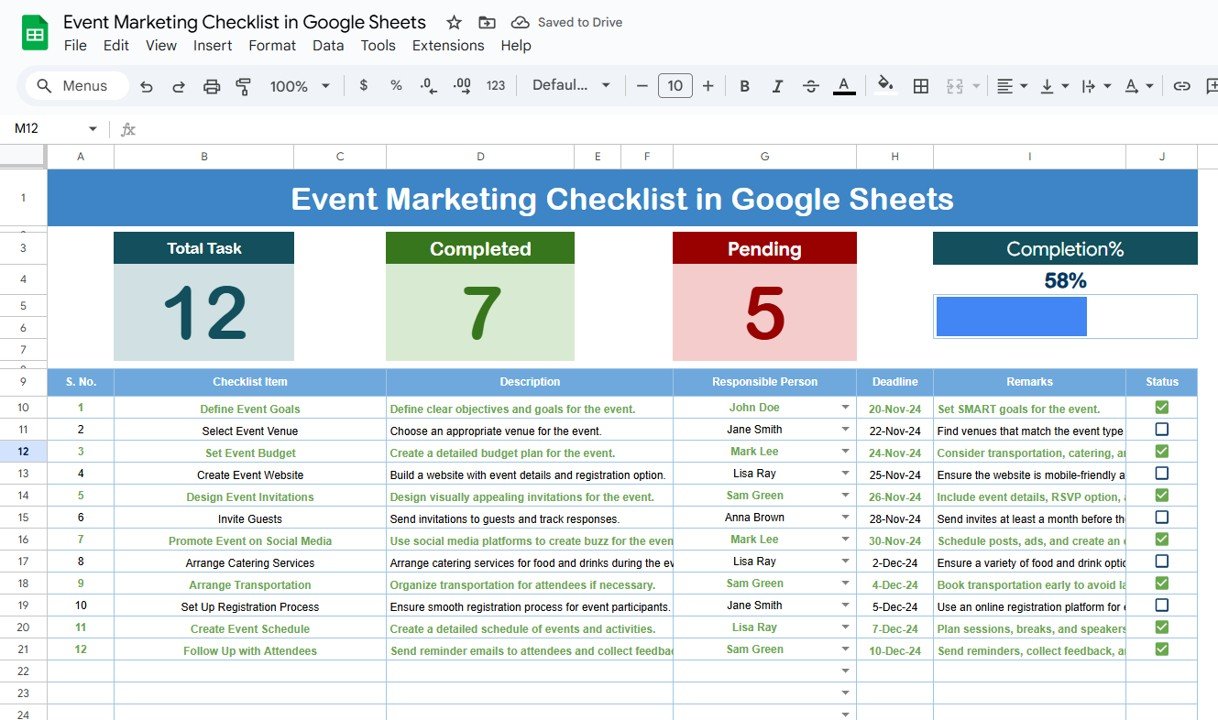
Task: Open vertical align options
Action: [x=1054, y=86]
